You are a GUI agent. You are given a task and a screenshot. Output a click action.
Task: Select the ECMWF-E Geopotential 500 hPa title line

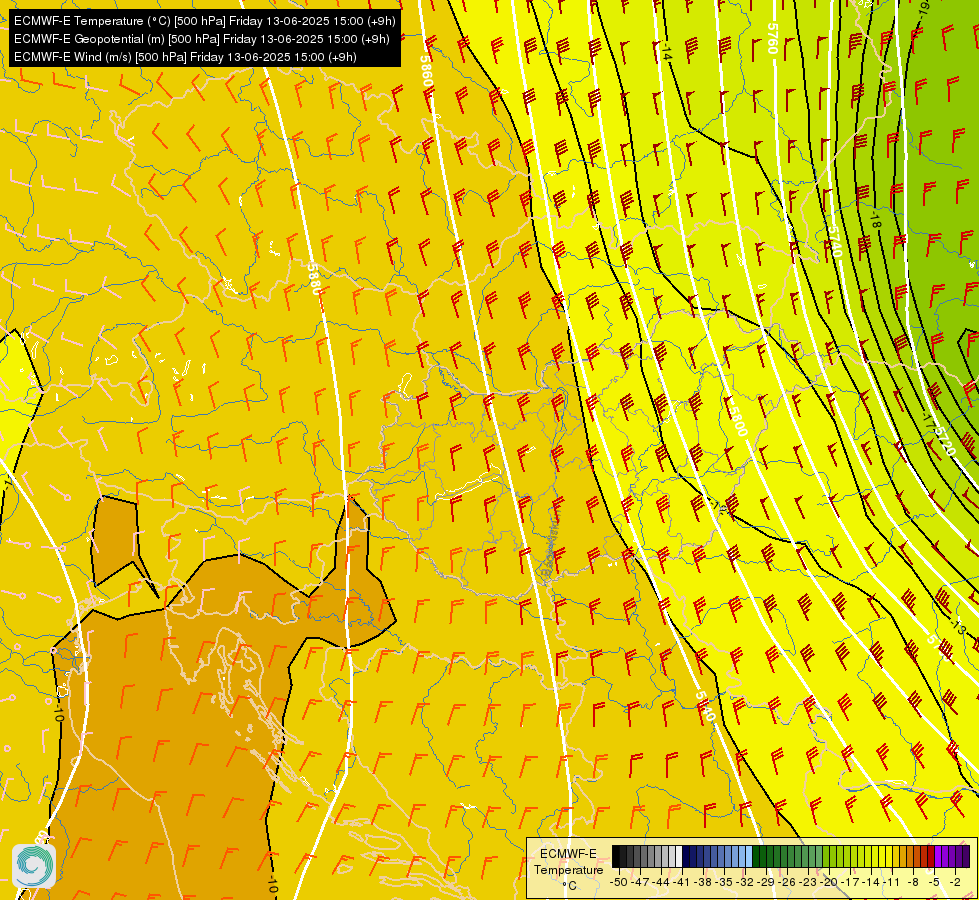click(x=202, y=39)
